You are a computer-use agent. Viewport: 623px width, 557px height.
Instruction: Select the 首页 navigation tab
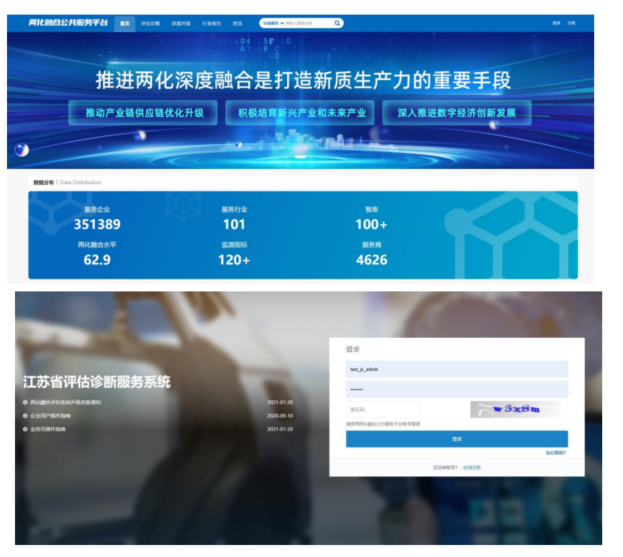(125, 23)
